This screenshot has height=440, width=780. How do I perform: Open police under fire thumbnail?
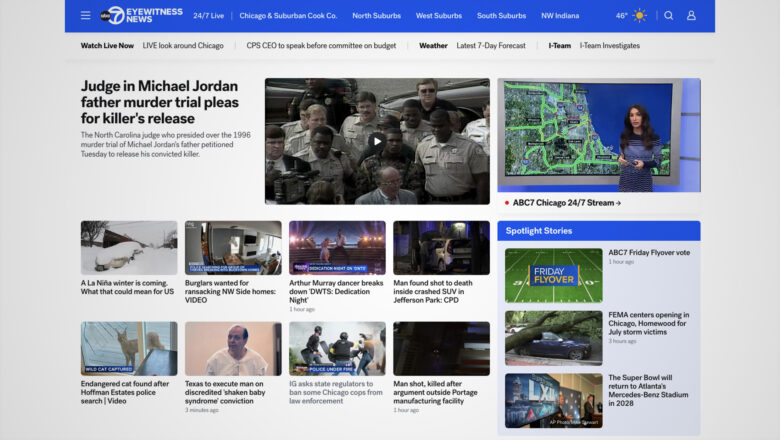coord(337,349)
